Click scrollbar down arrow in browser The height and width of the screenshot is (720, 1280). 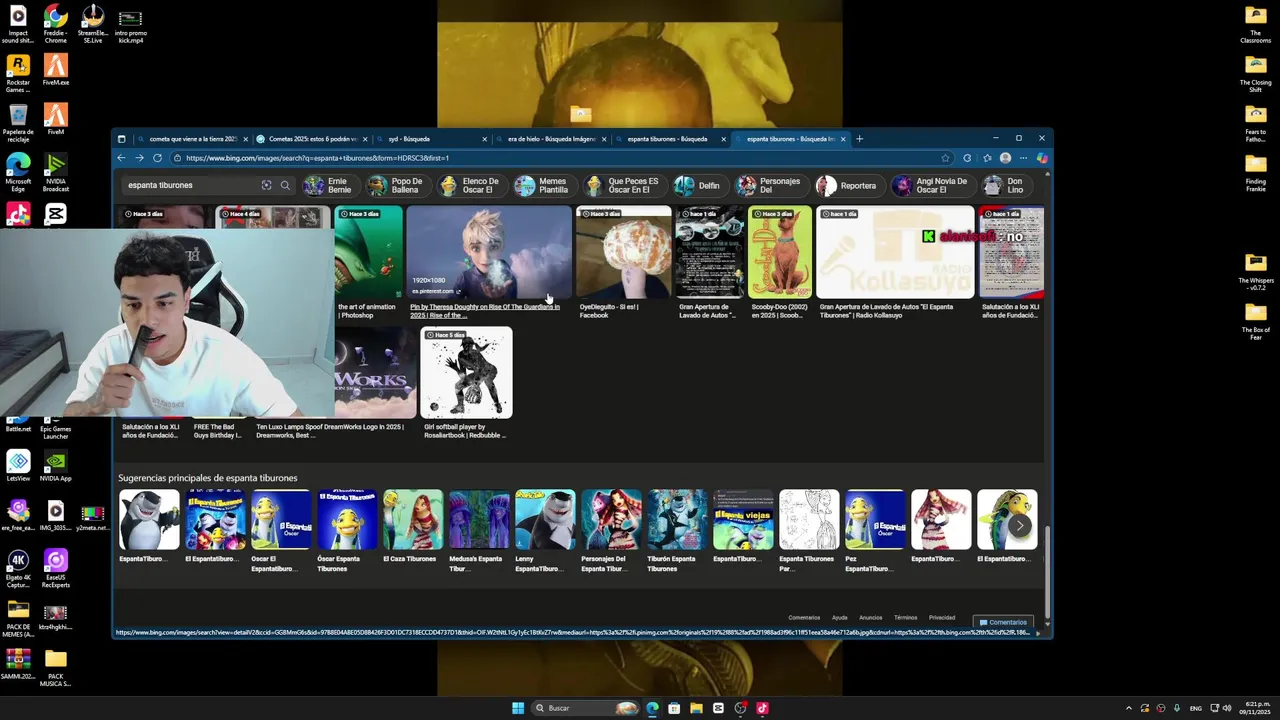[1047, 625]
